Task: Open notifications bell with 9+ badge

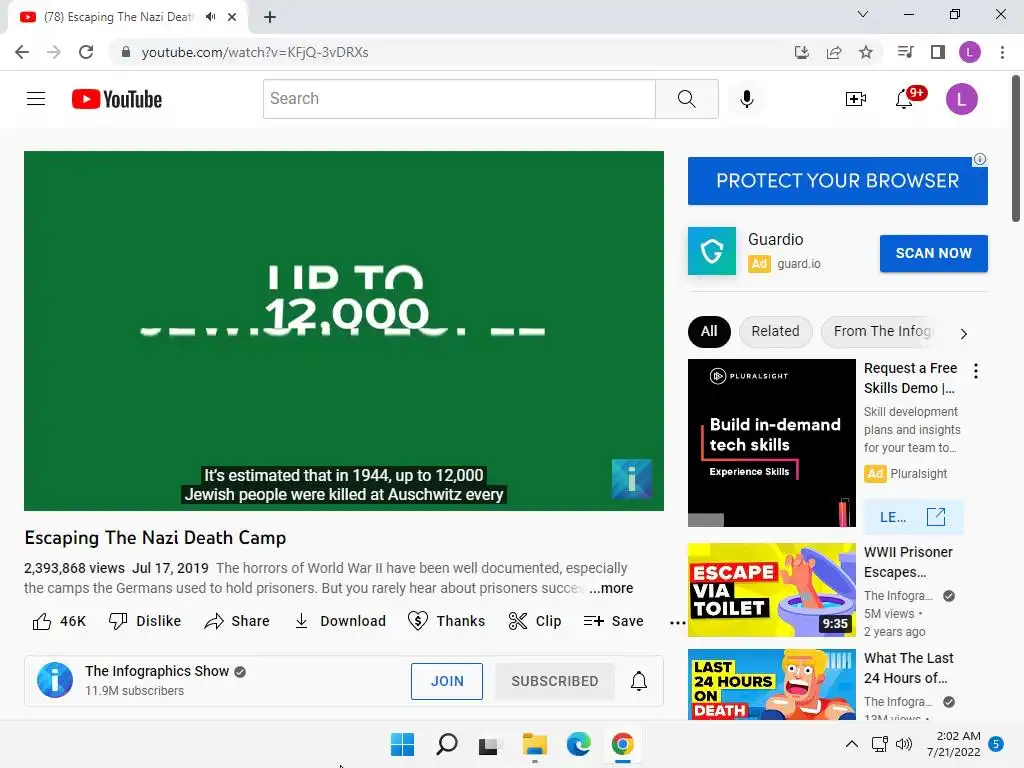Action: click(909, 97)
